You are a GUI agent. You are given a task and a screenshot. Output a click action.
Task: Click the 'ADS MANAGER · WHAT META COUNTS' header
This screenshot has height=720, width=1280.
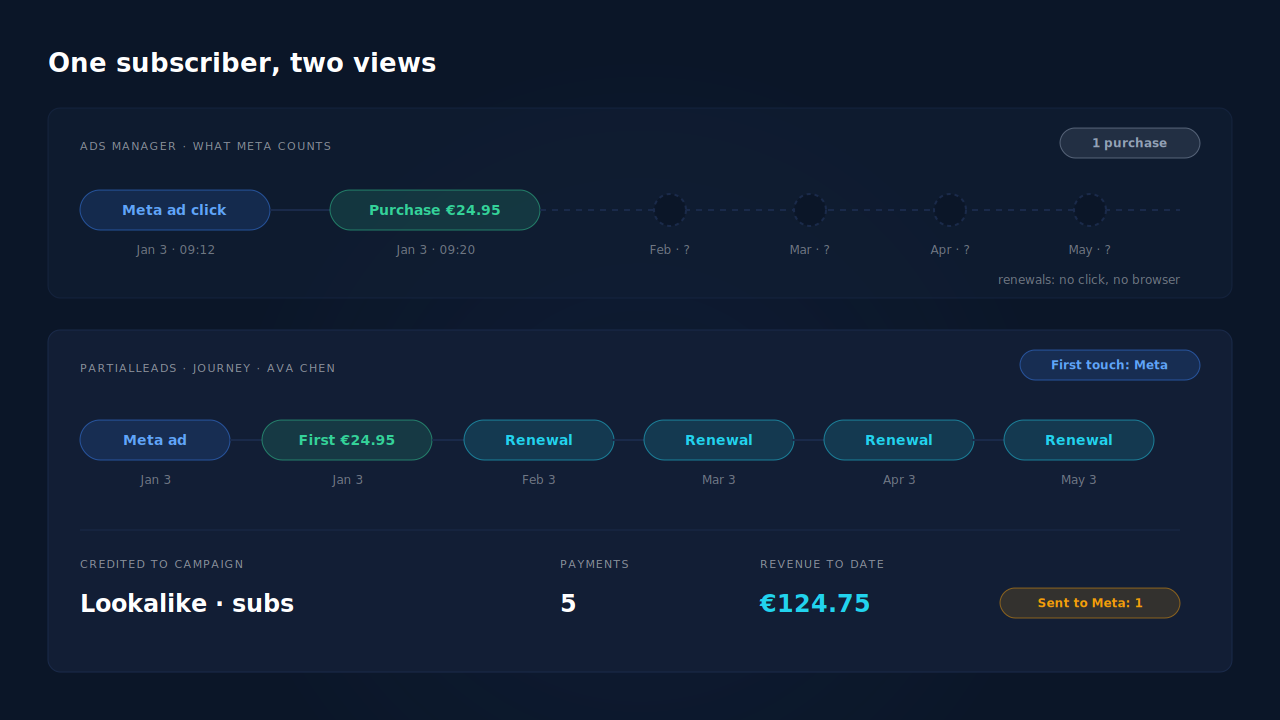pyautogui.click(x=206, y=147)
